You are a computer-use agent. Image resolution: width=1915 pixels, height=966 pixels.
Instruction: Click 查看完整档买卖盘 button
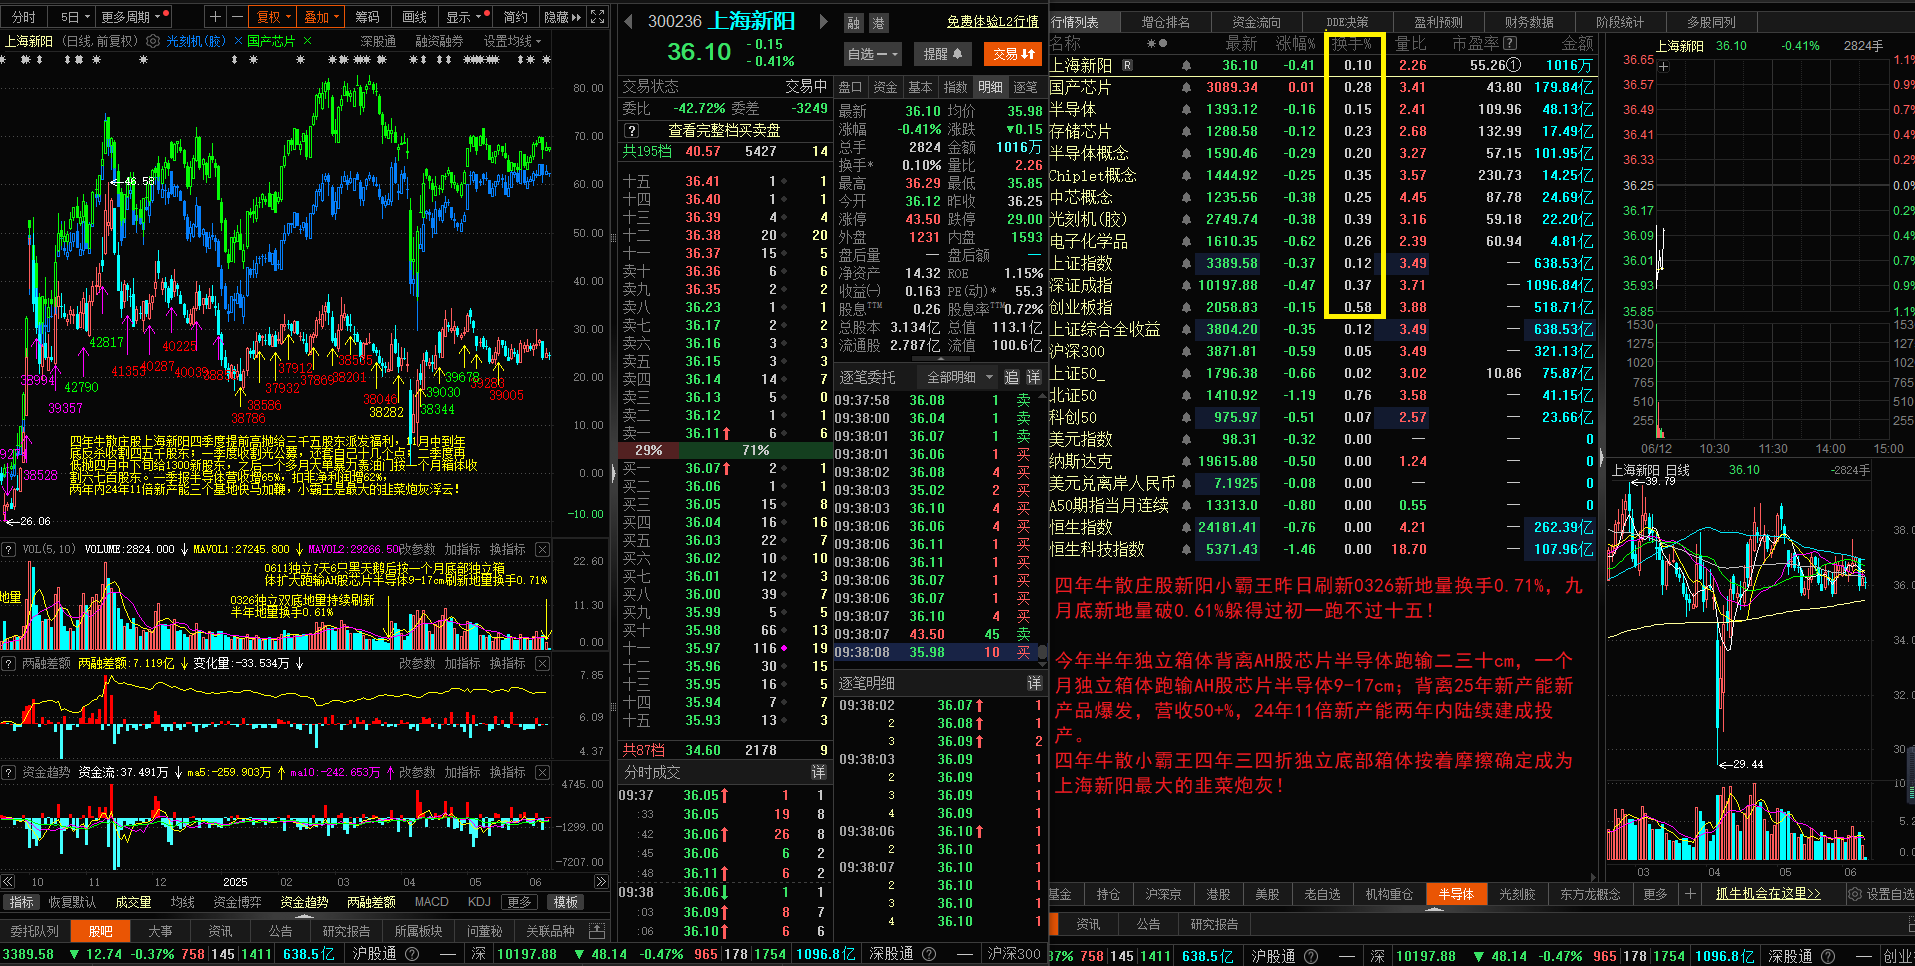coord(724,130)
